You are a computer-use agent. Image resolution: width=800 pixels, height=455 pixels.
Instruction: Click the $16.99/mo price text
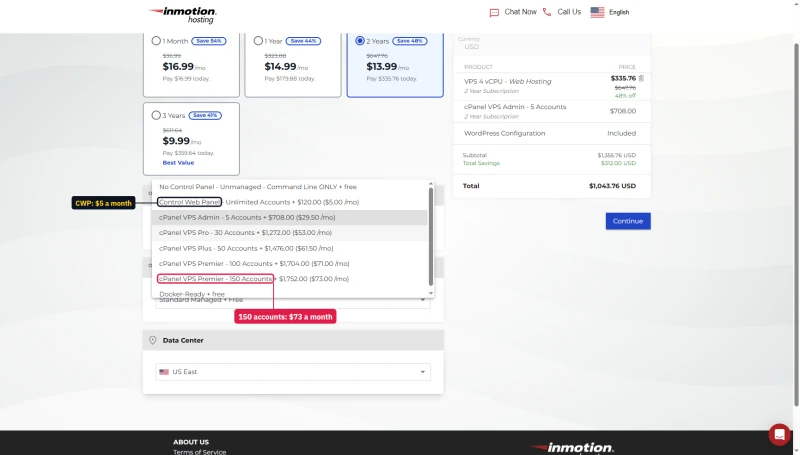coord(184,67)
